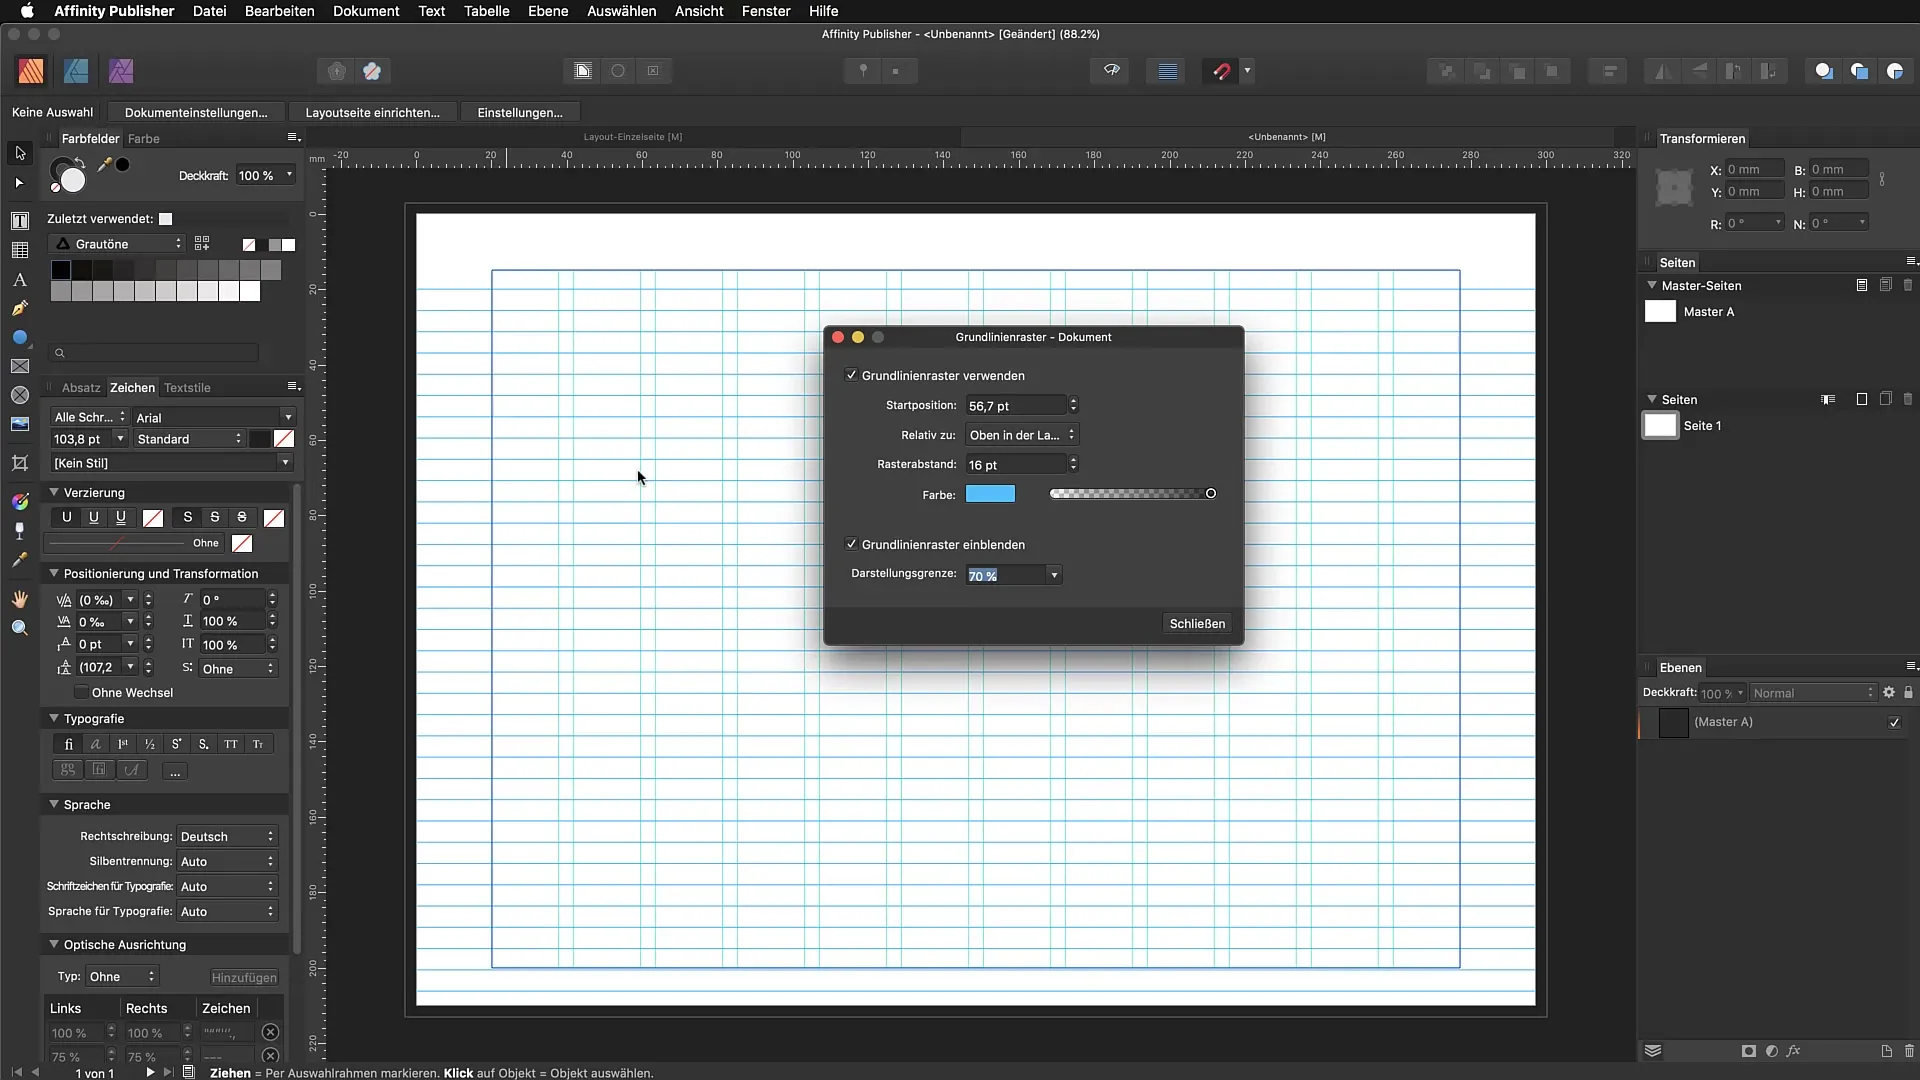Switch to Designer persona icon
The height and width of the screenshot is (1080, 1920).
click(76, 71)
